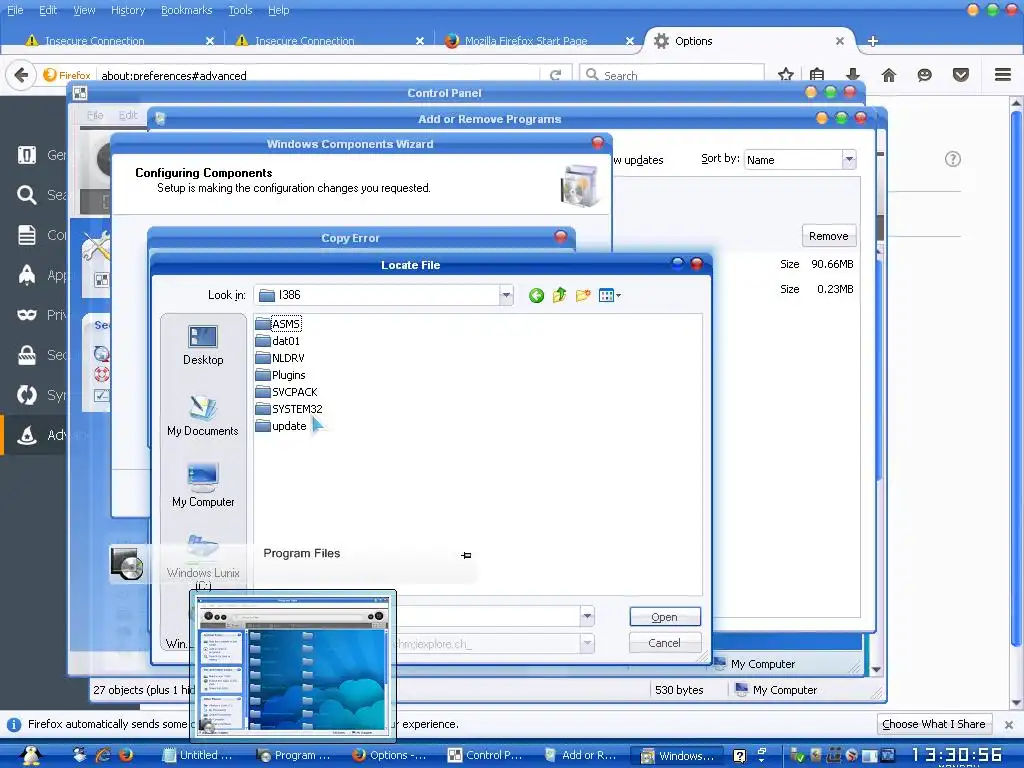
Task: Click the chat bubble icon in Firefox toolbar
Action: click(x=924, y=75)
